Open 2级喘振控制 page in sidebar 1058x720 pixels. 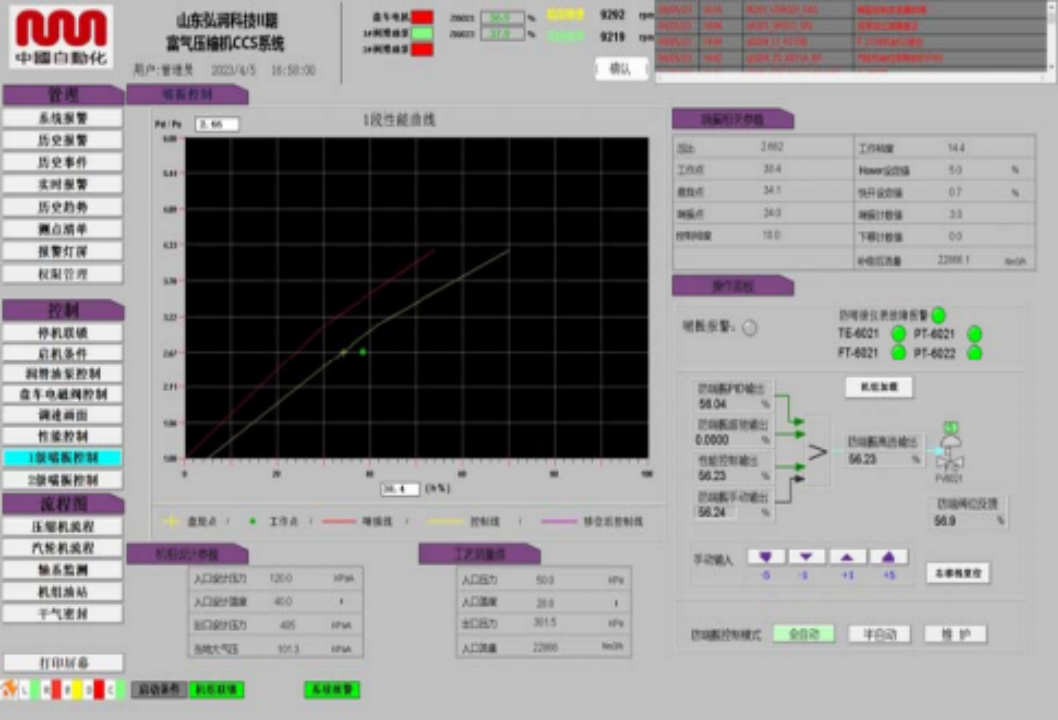pyautogui.click(x=62, y=480)
